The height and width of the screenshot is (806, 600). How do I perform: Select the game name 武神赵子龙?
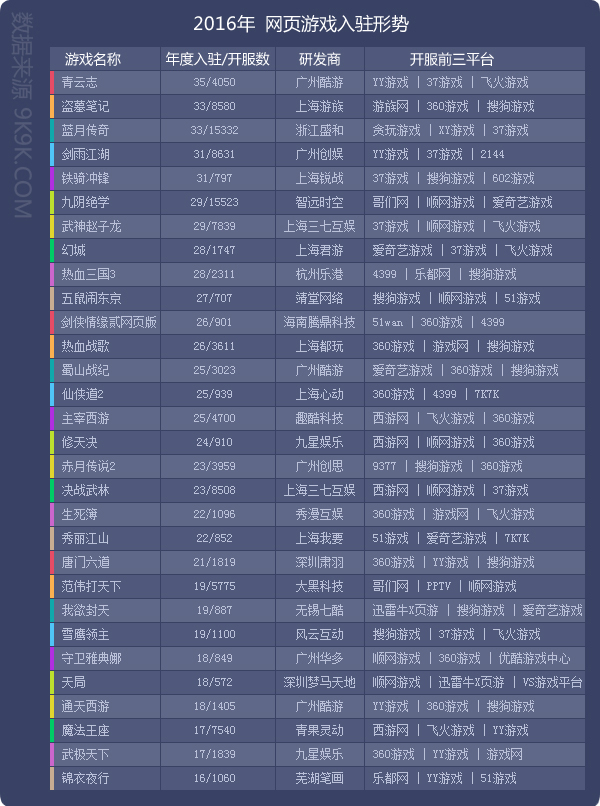coord(92,226)
